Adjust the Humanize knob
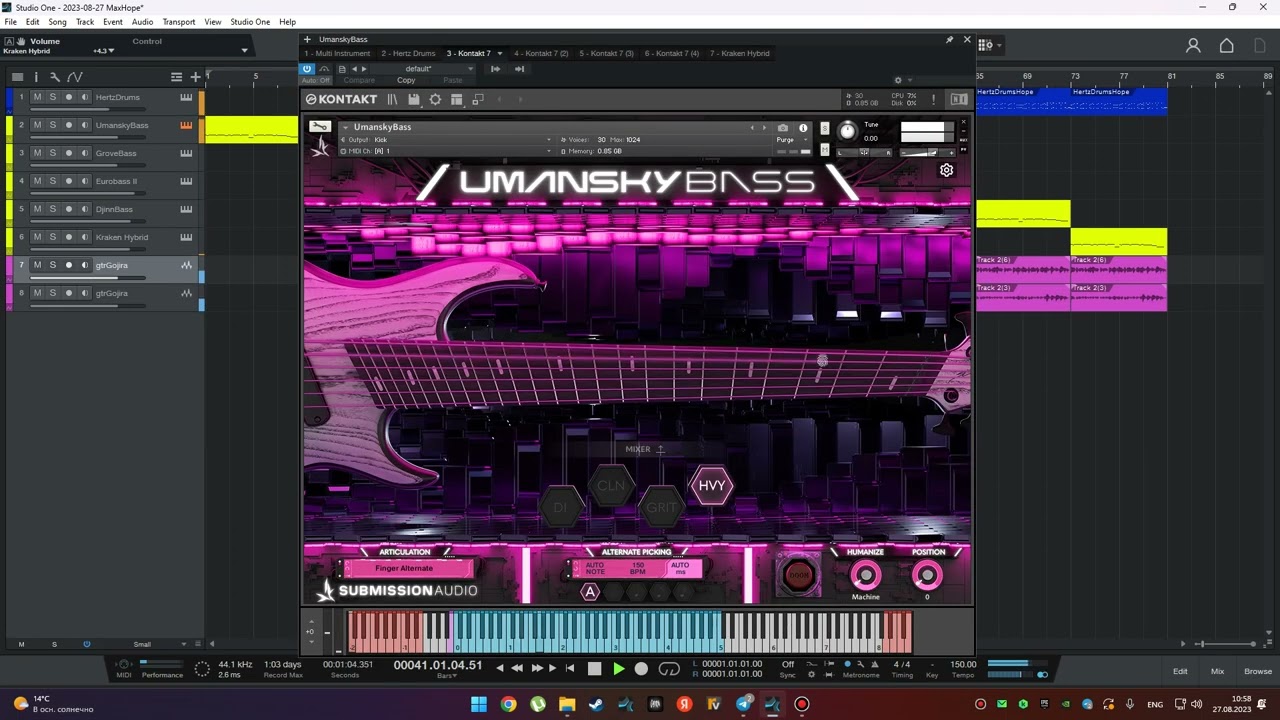 tap(865, 576)
